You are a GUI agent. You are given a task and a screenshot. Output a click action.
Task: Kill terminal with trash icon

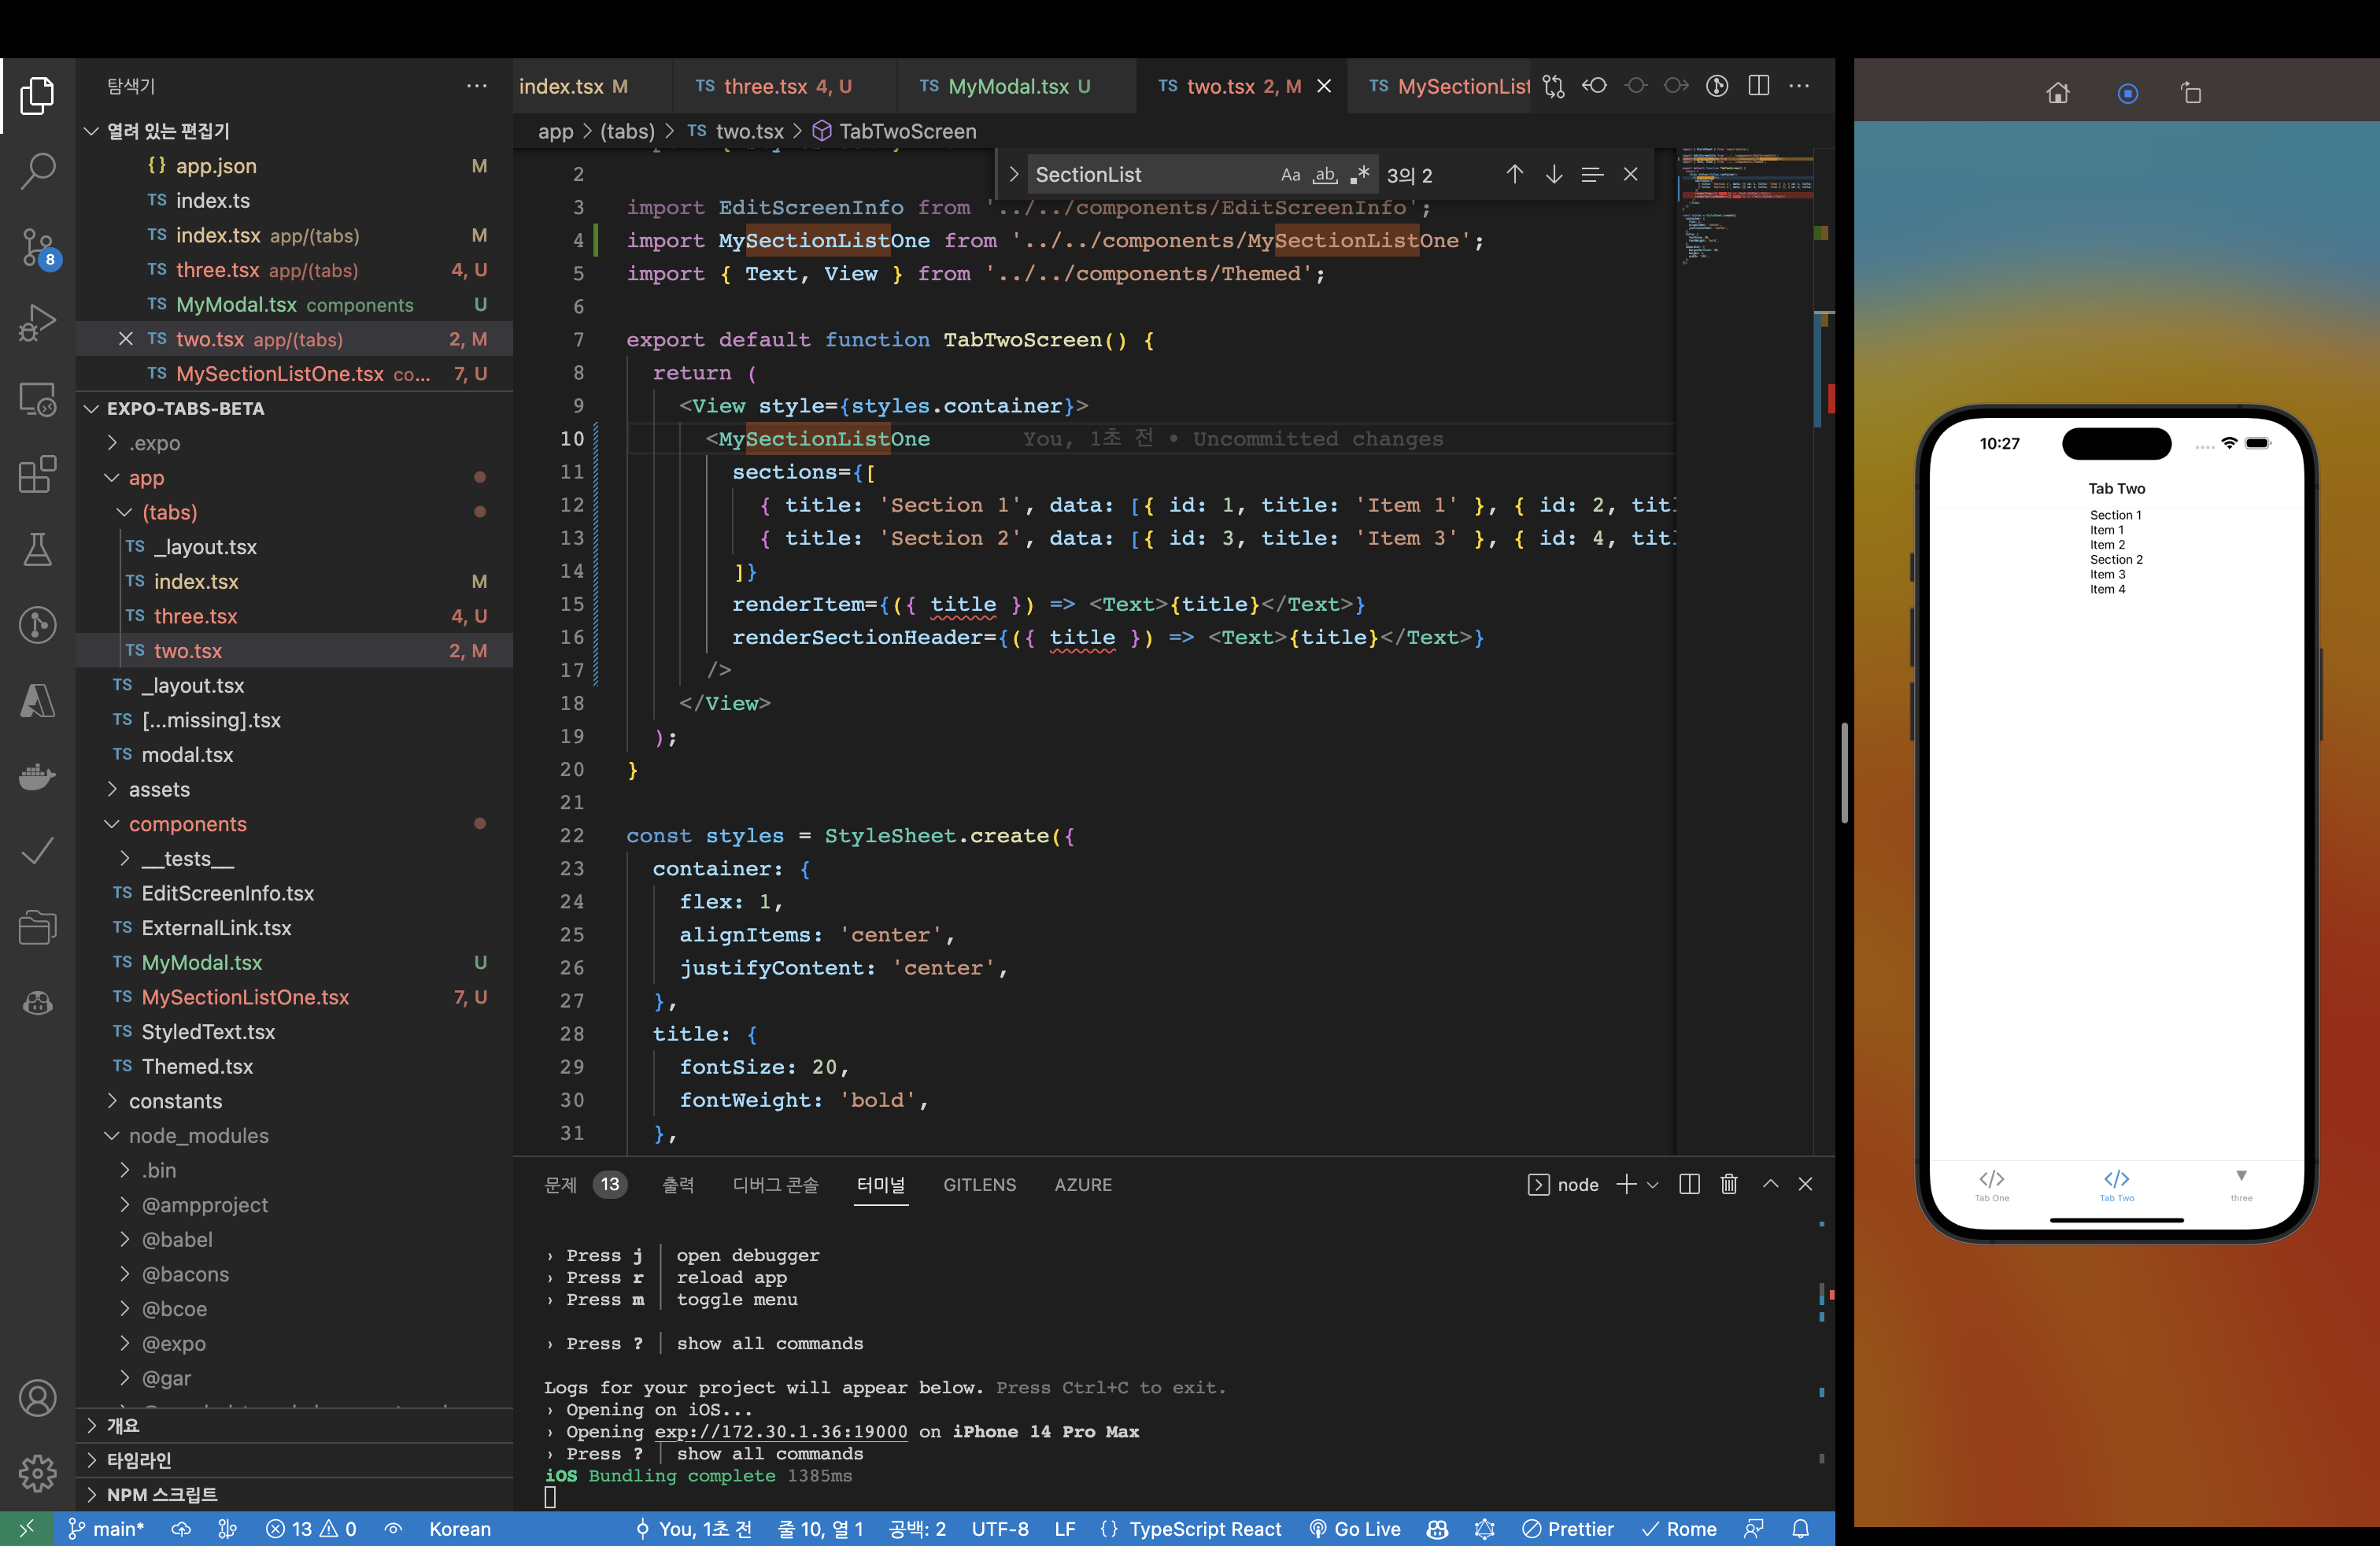(x=1728, y=1184)
